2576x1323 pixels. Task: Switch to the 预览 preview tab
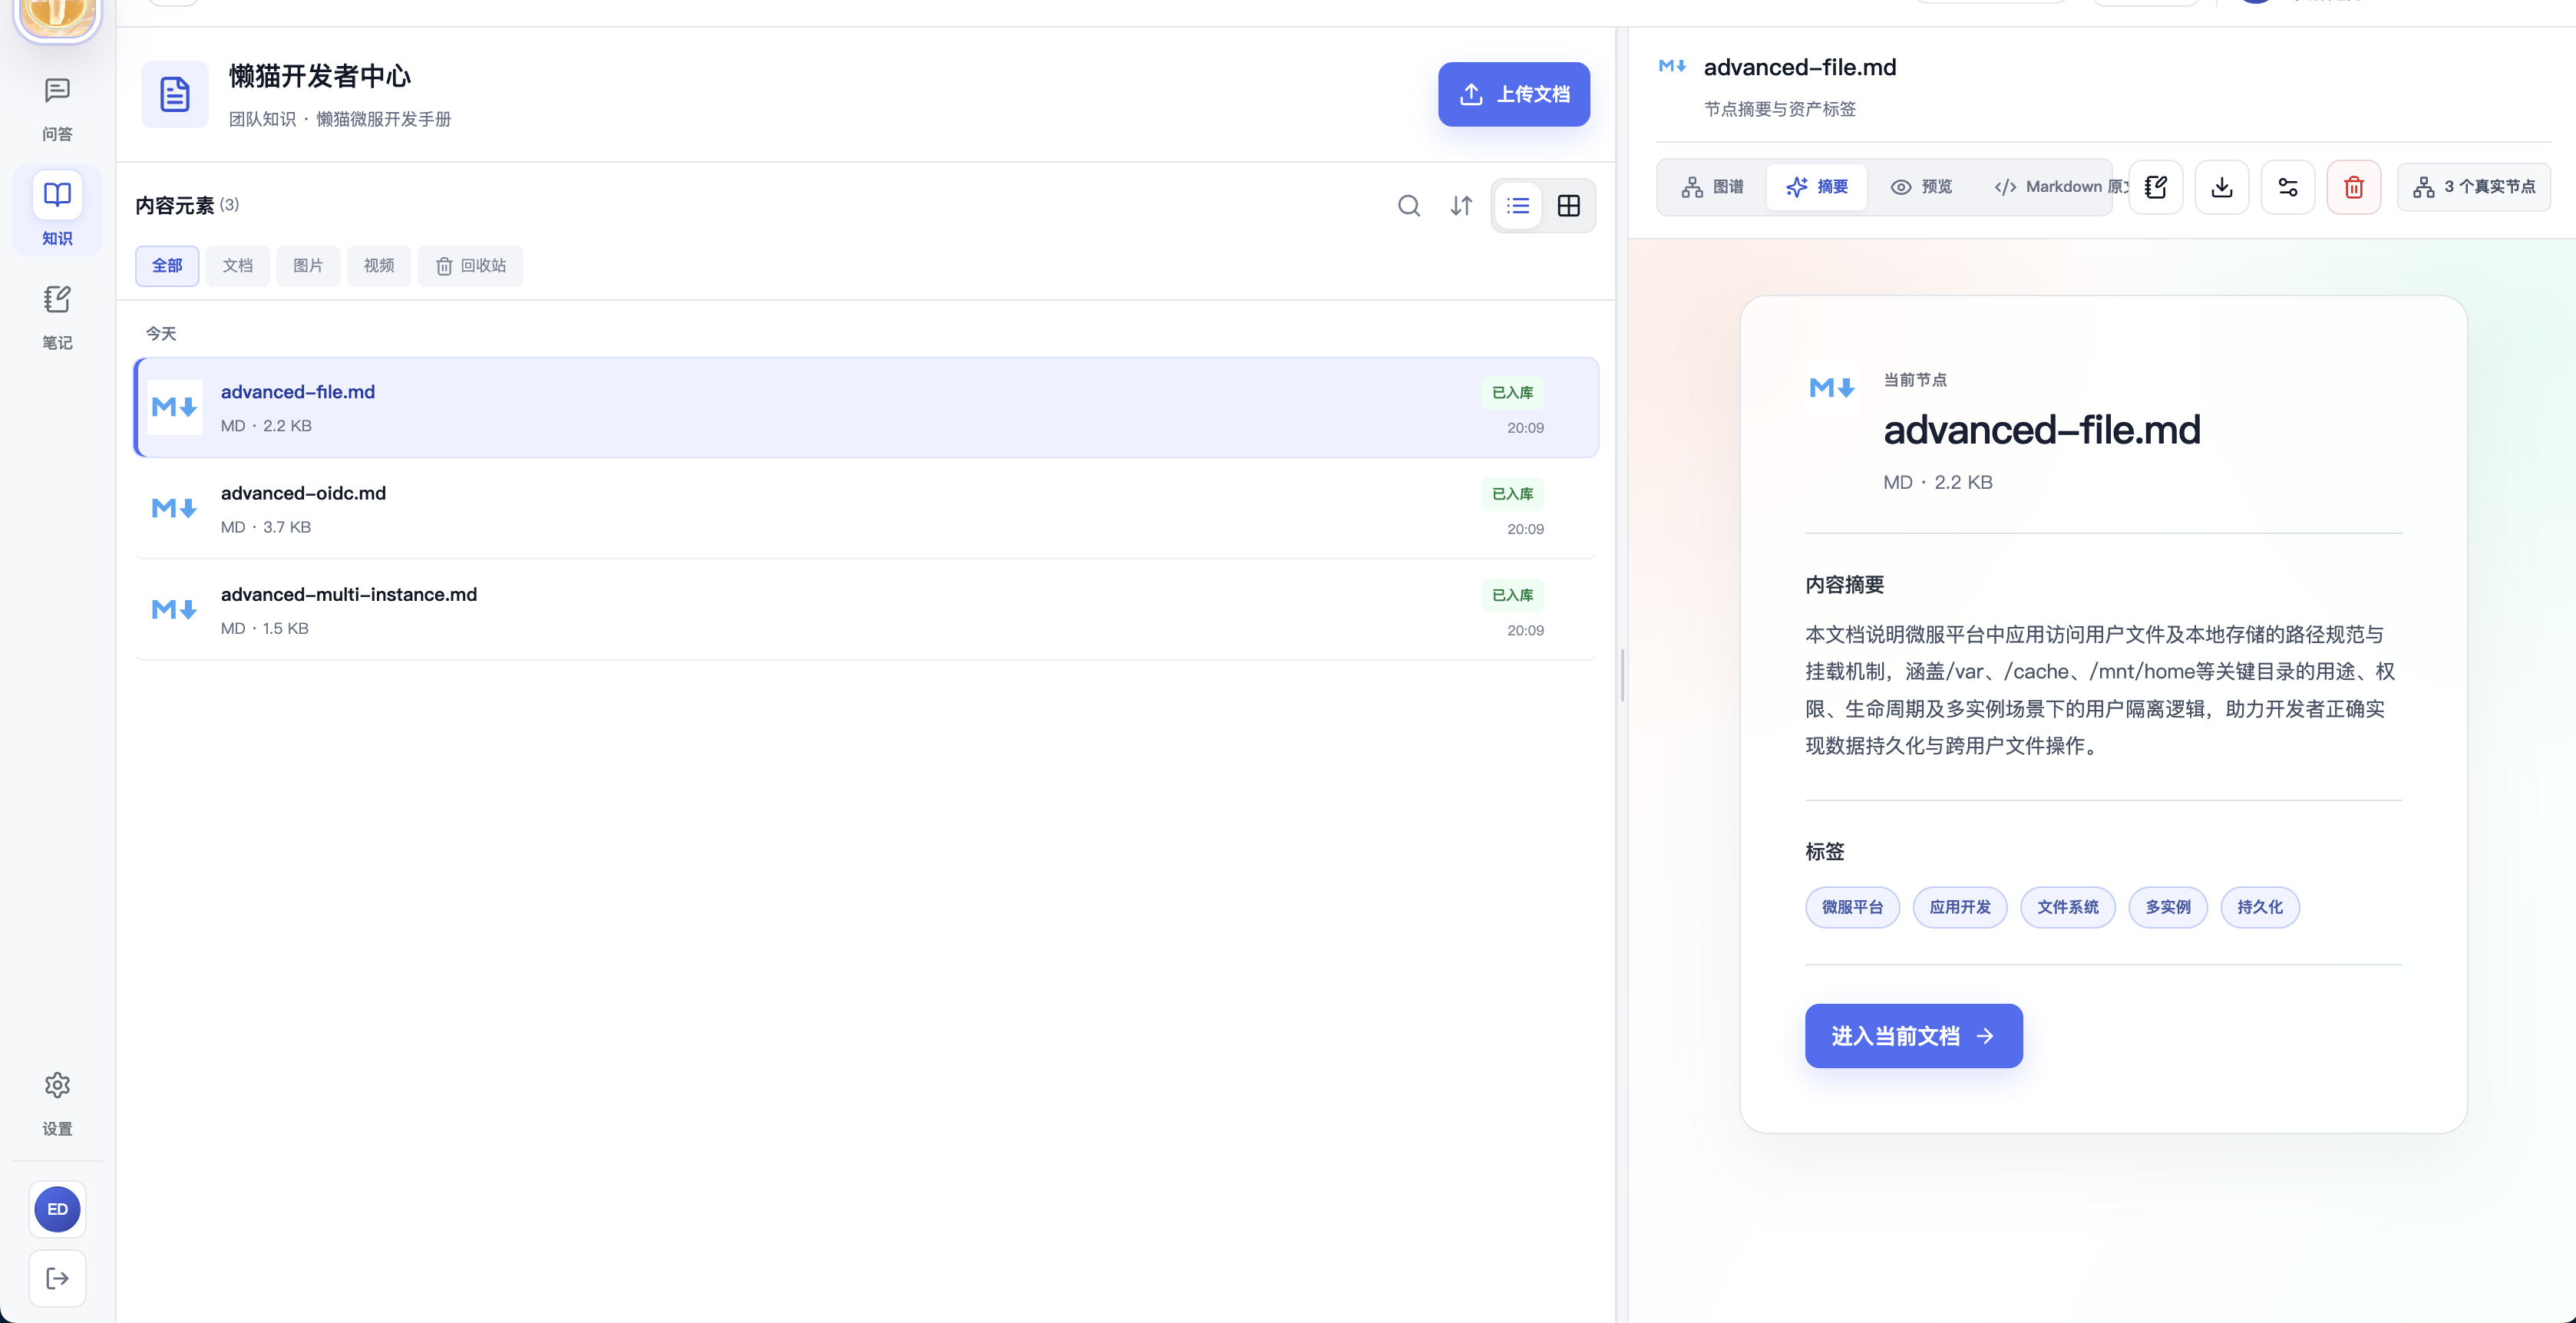point(1921,187)
